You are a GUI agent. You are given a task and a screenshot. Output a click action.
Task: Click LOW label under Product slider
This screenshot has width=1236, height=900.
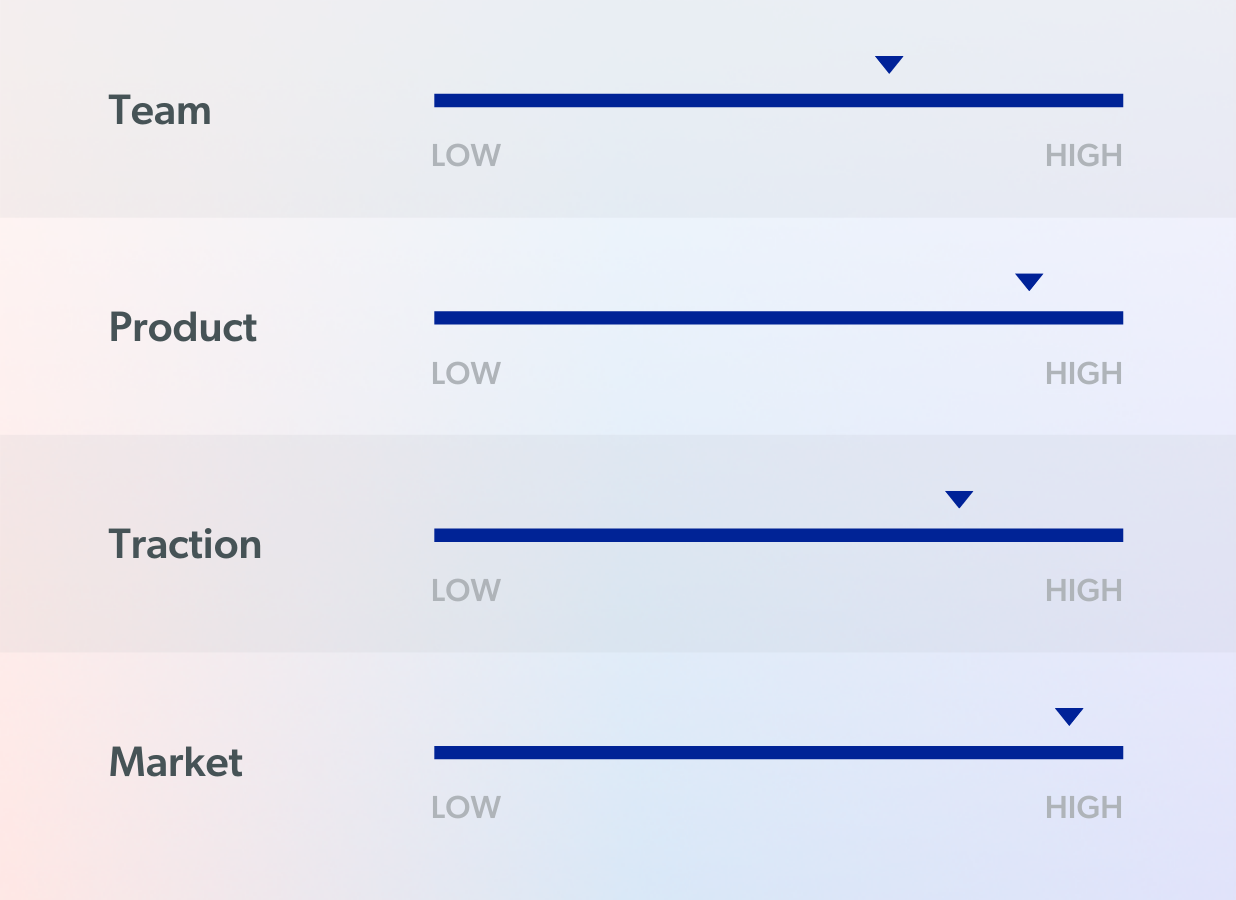[466, 373]
